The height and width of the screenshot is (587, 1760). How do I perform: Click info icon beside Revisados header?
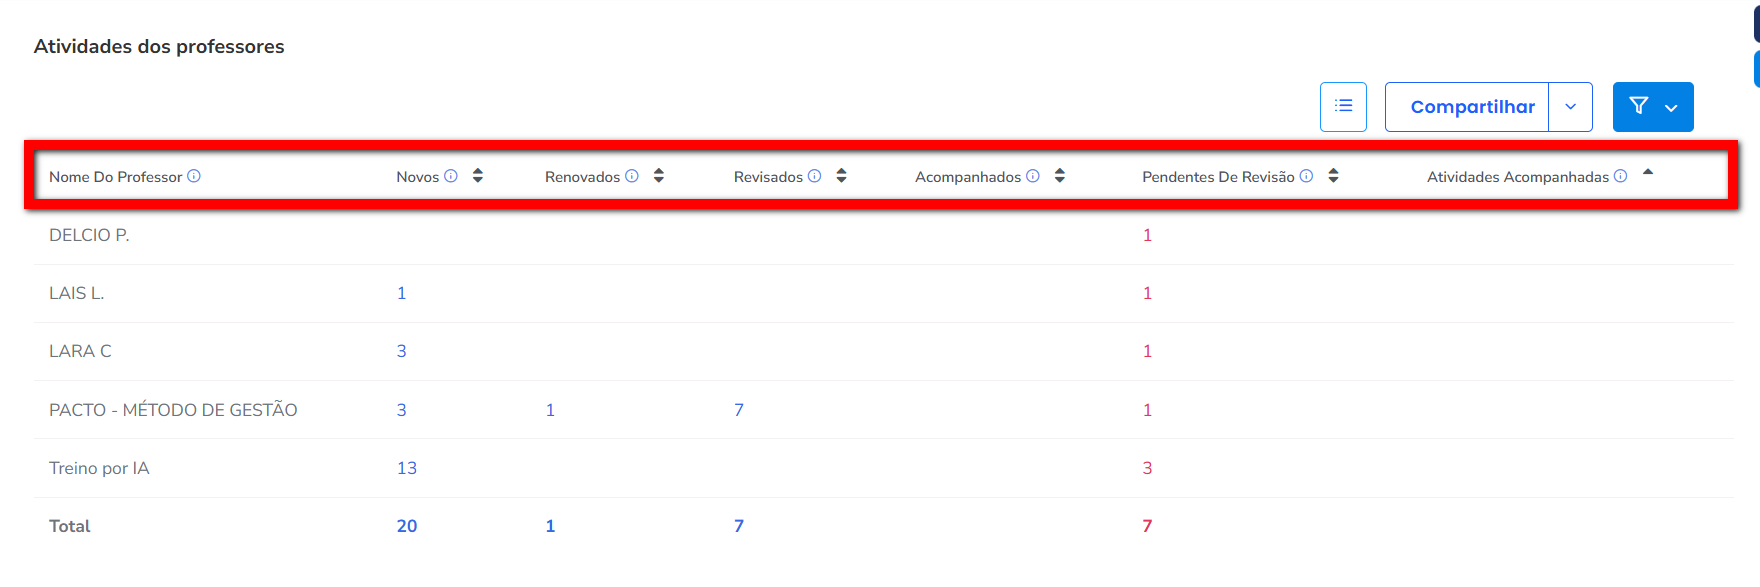pyautogui.click(x=815, y=176)
